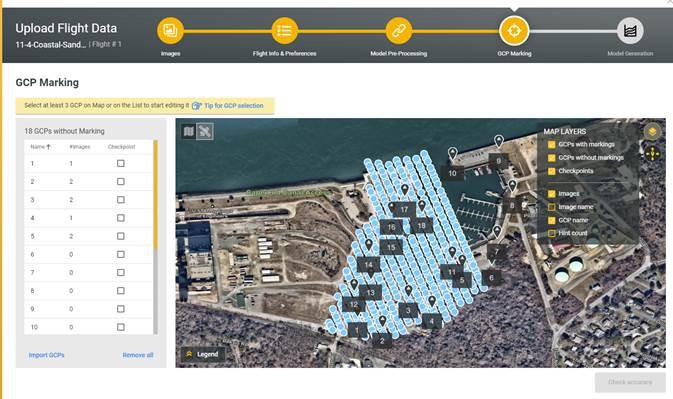Switch to map view icon

(188, 131)
